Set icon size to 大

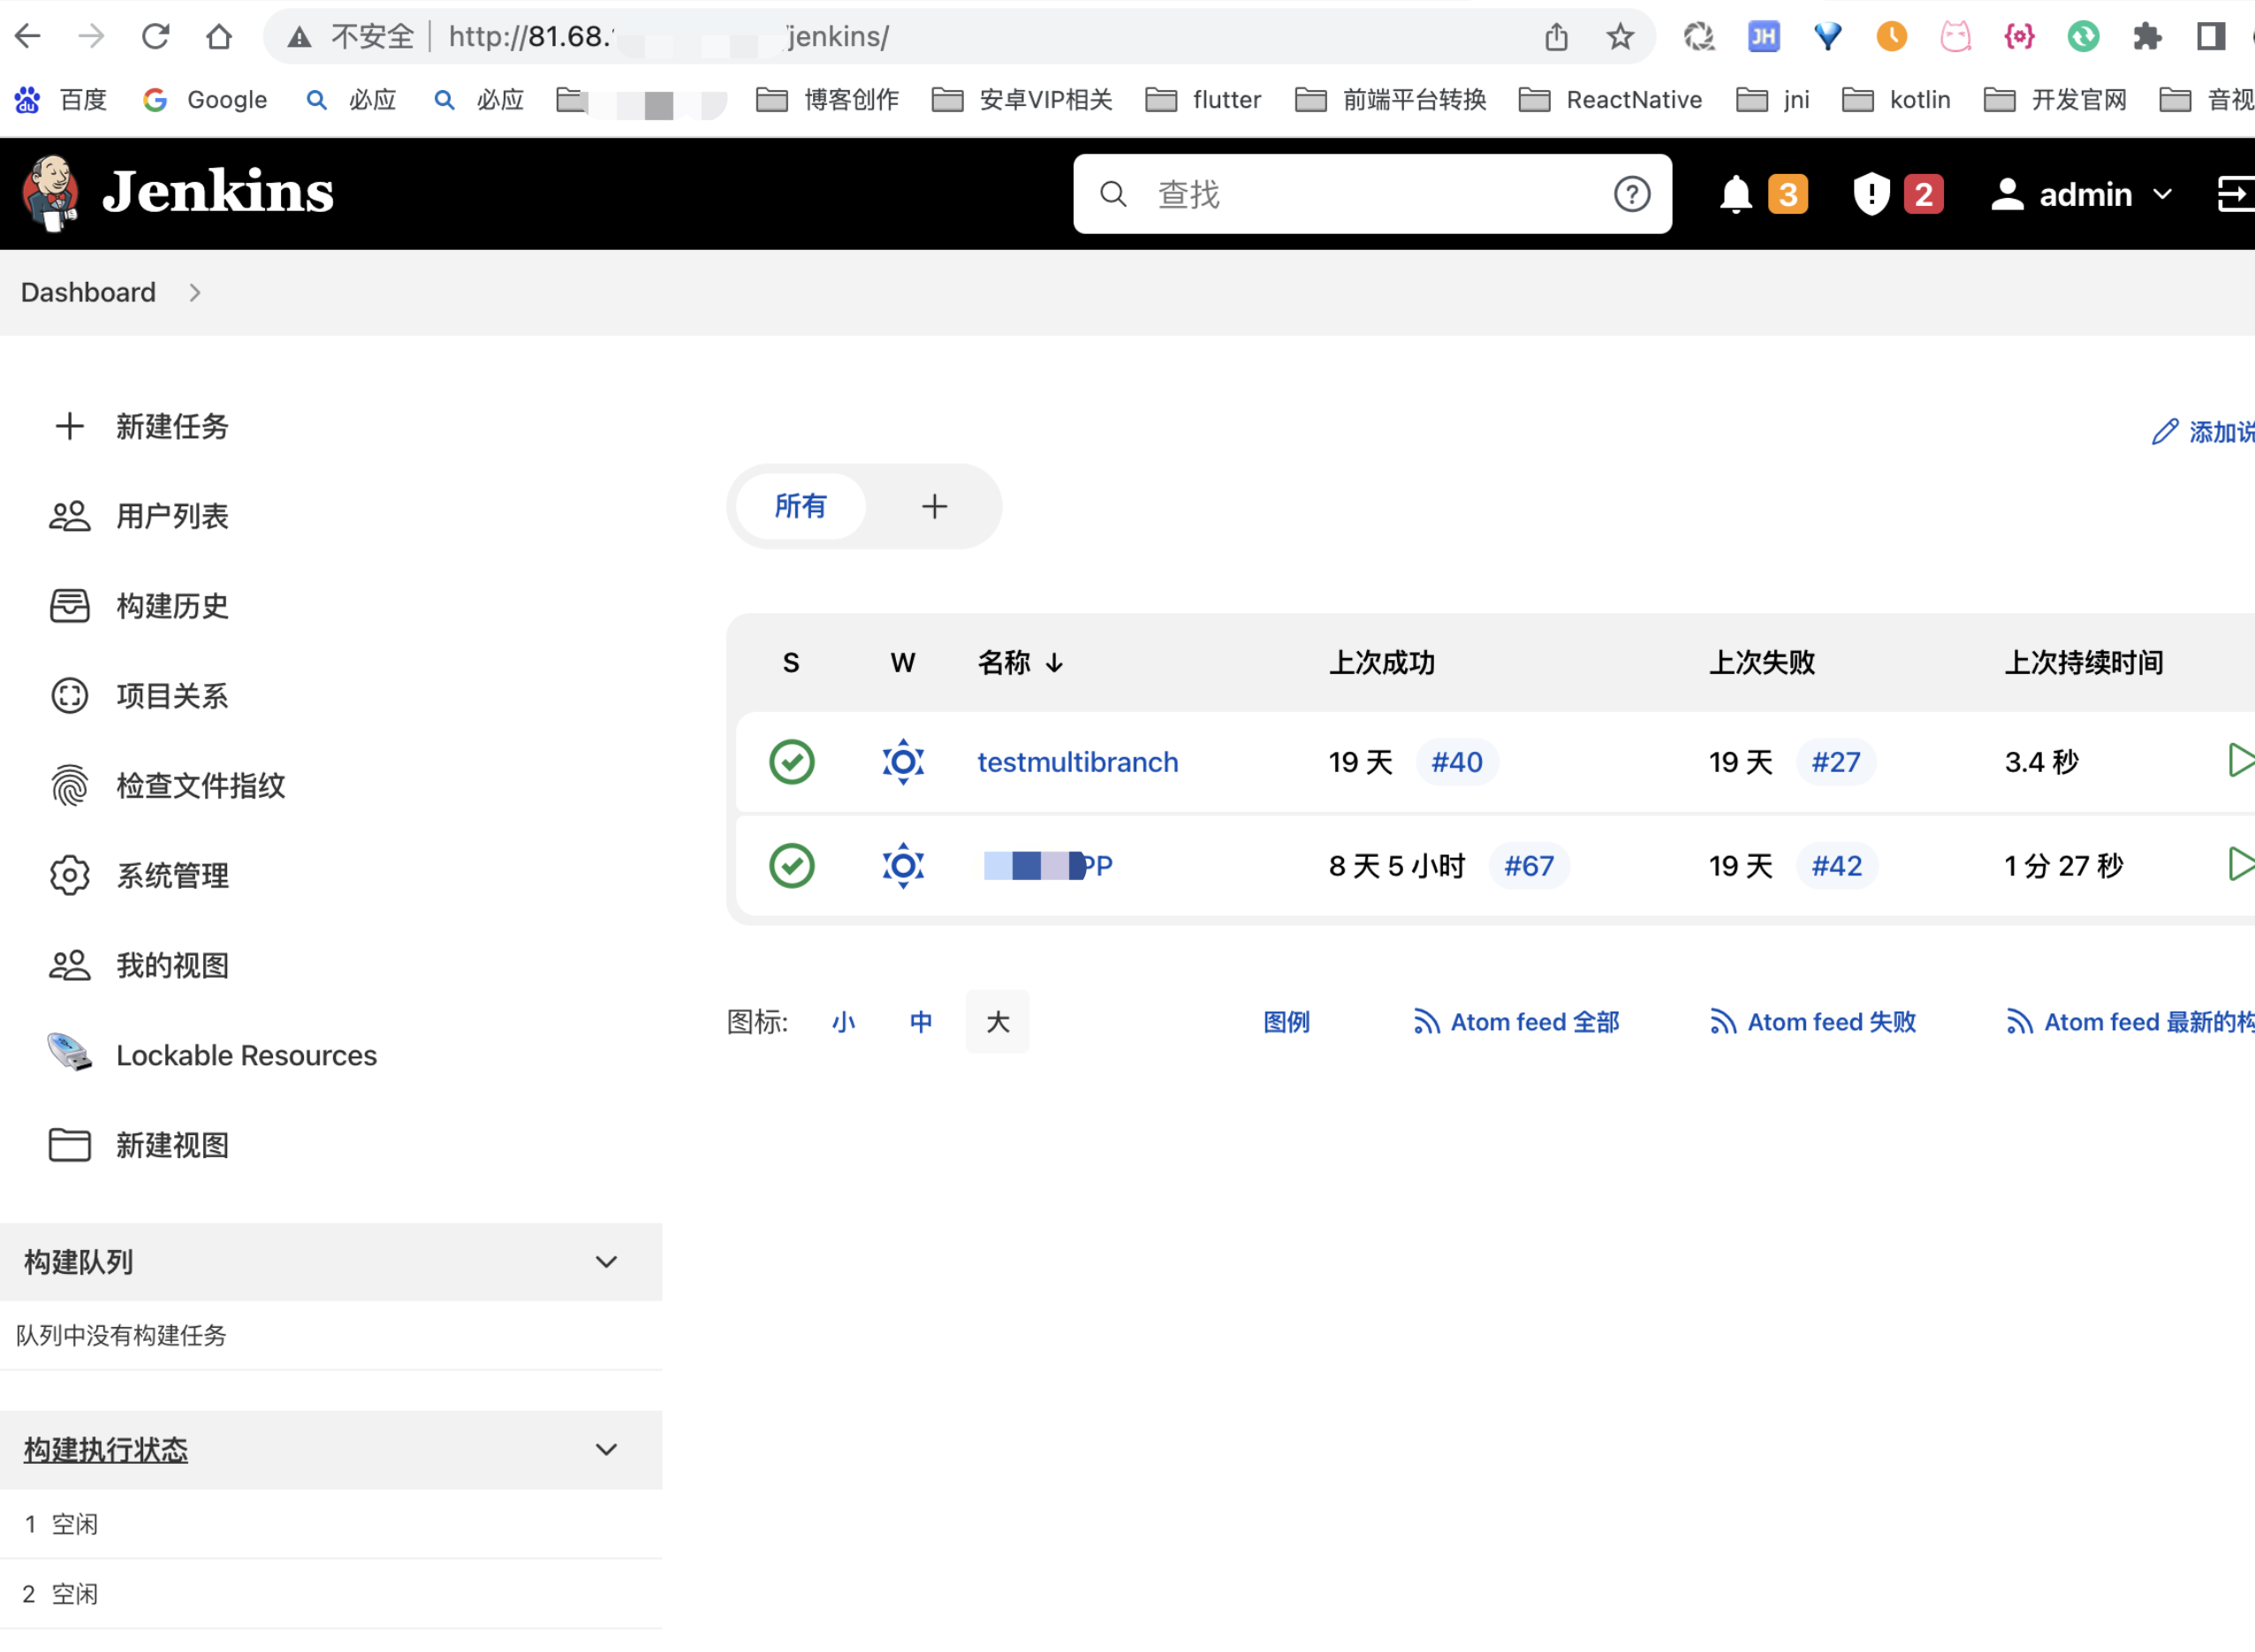(997, 1022)
